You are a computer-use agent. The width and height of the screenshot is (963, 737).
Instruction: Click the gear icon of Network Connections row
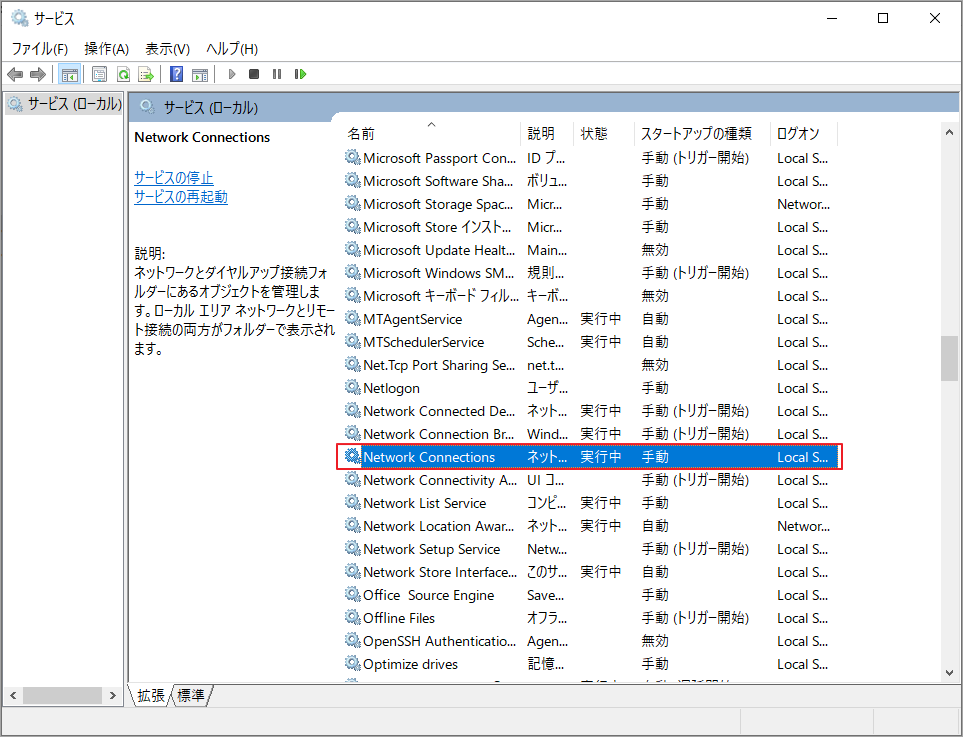(353, 456)
